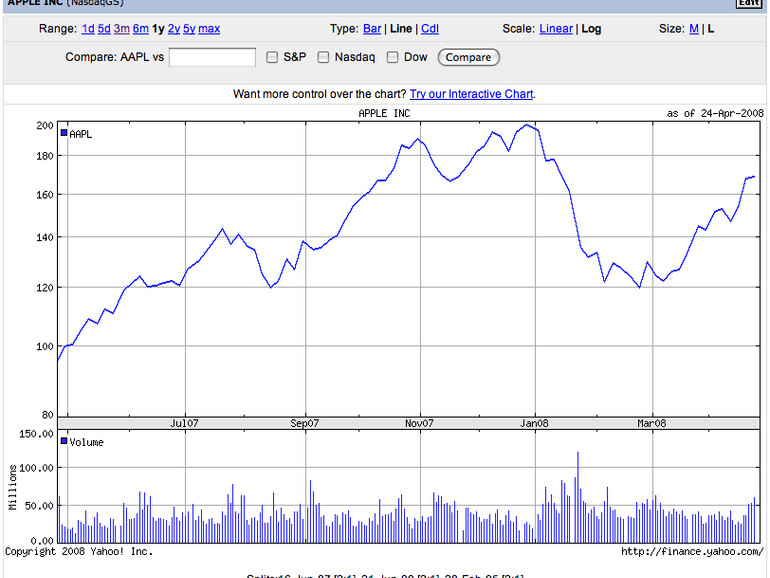Screen dimensions: 770x578
Task: Choose the 3m range link
Action: (122, 29)
